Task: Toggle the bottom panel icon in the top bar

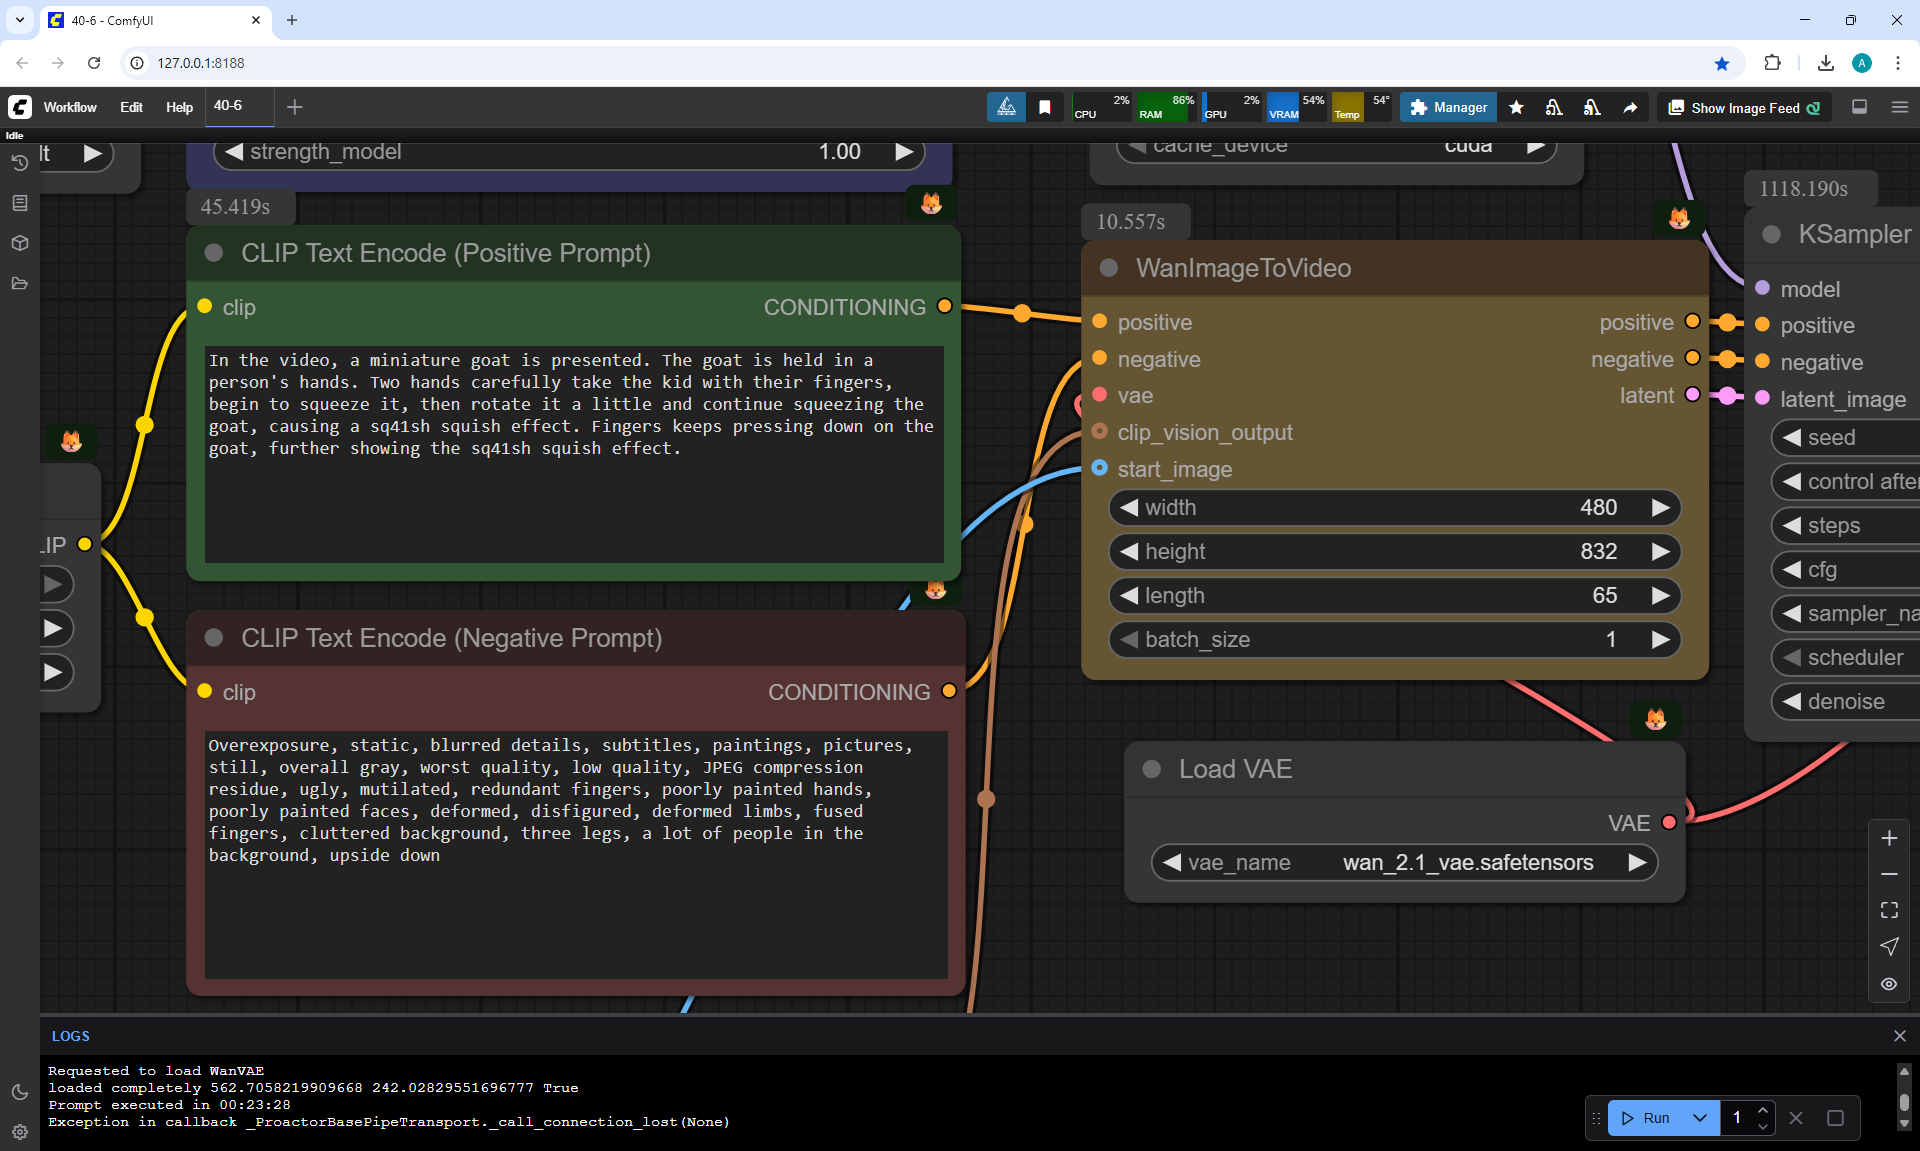Action: [x=1859, y=107]
